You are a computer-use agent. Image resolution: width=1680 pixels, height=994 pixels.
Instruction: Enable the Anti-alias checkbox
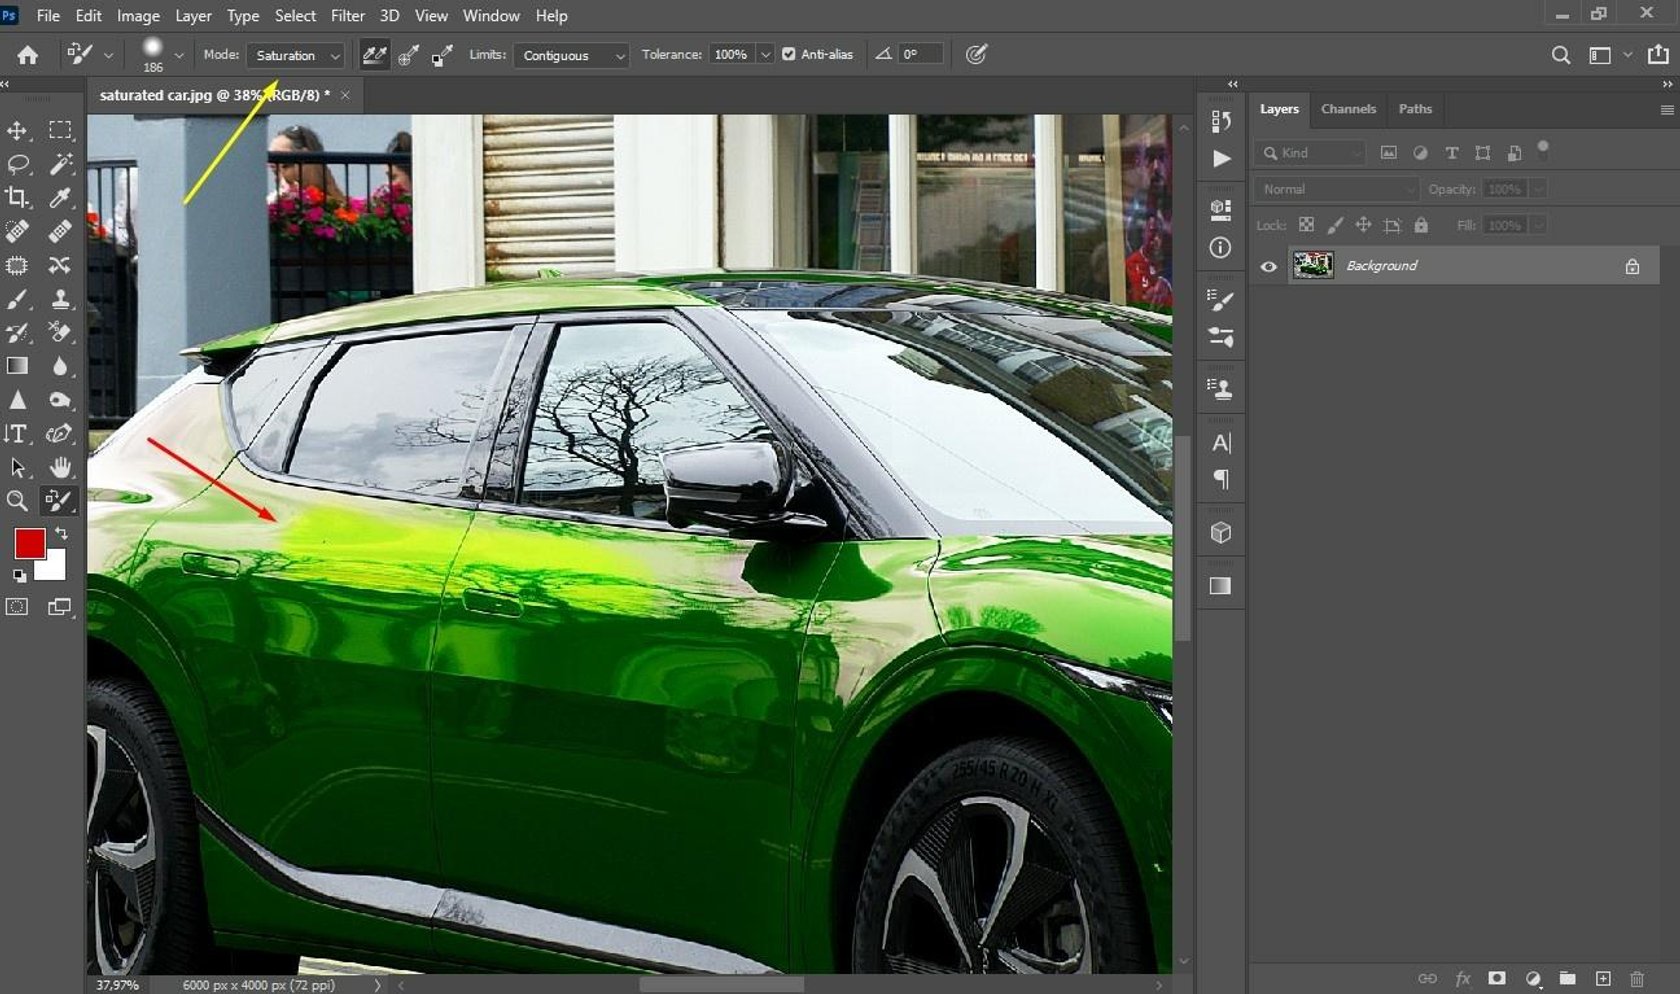click(789, 54)
